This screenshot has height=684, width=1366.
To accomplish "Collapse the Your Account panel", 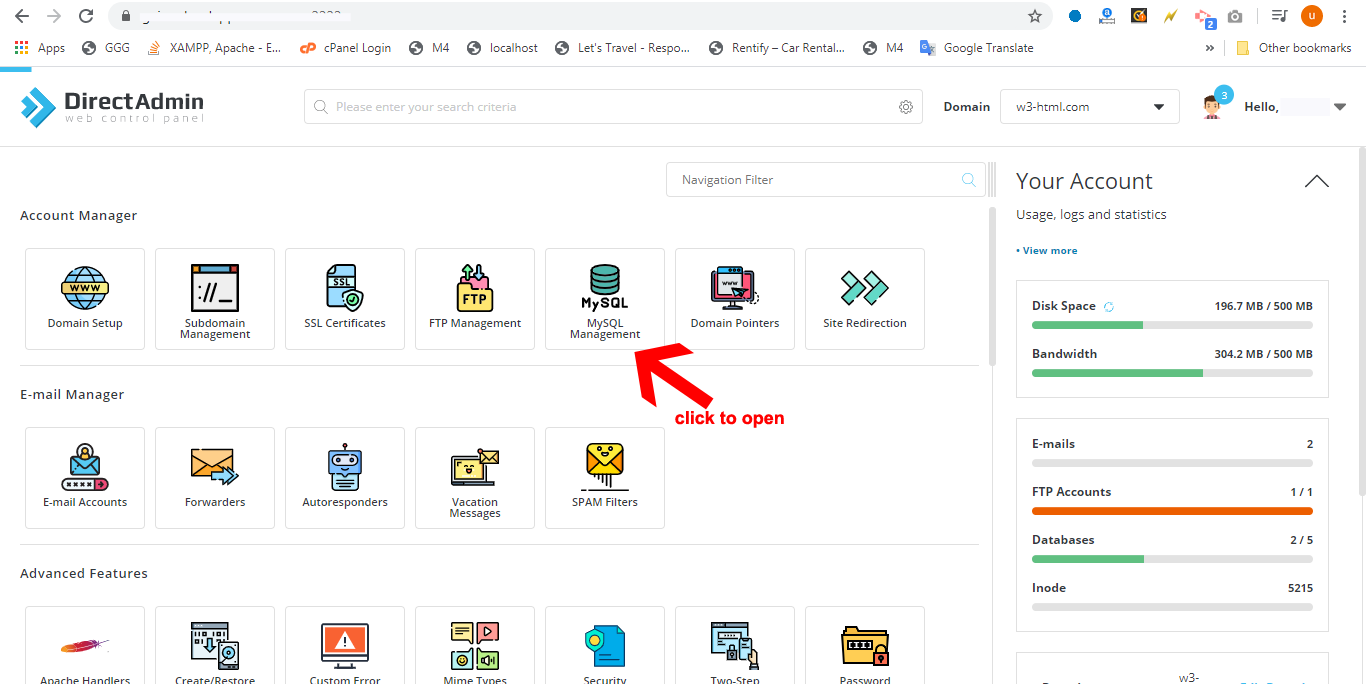I will pyautogui.click(x=1316, y=181).
